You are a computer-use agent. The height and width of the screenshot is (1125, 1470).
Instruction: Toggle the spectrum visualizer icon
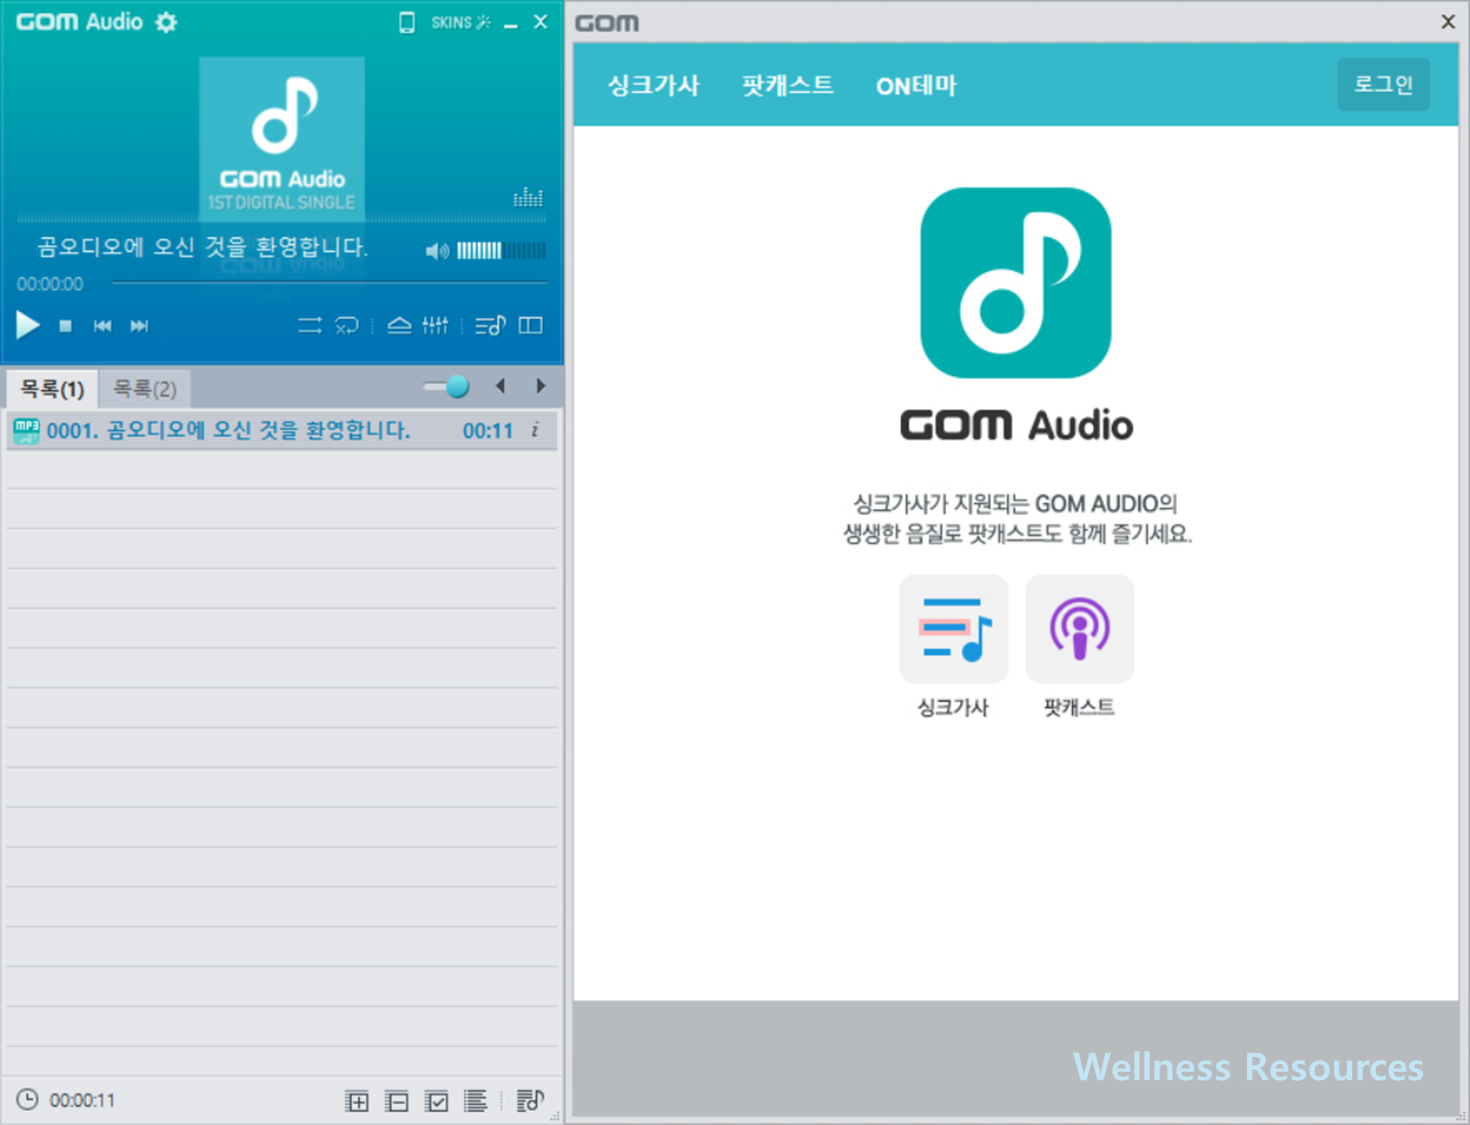click(x=528, y=197)
